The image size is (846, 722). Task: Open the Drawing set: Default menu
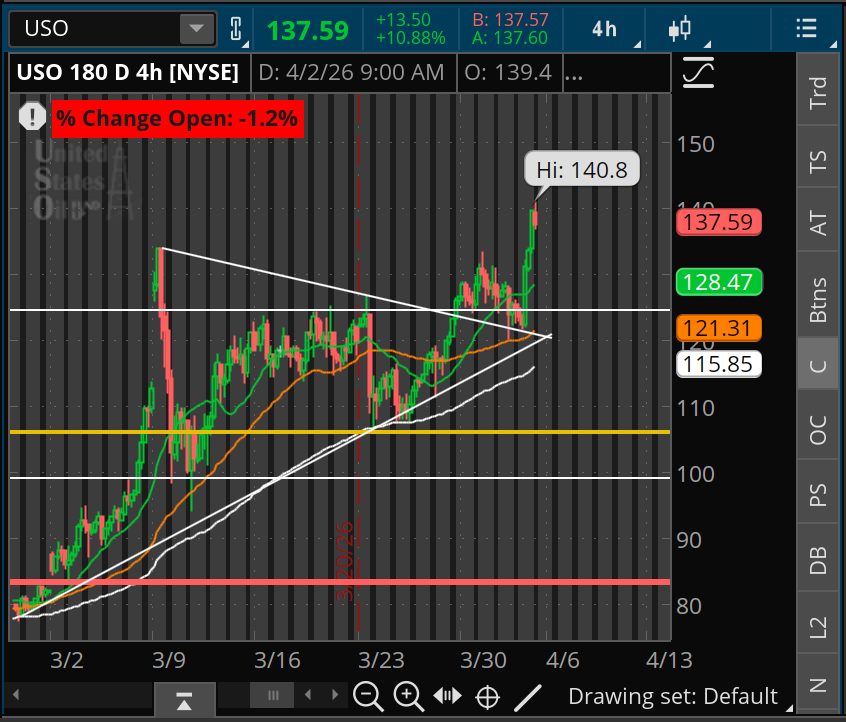[x=673, y=696]
